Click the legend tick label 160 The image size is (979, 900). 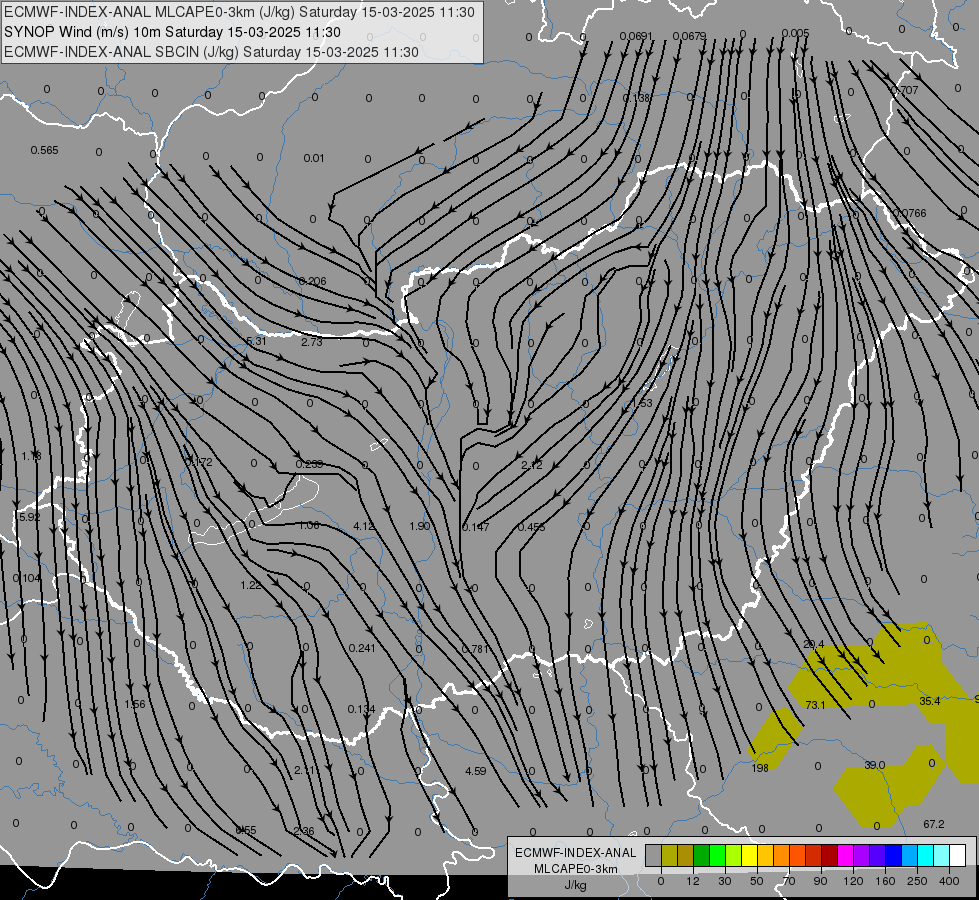885,881
